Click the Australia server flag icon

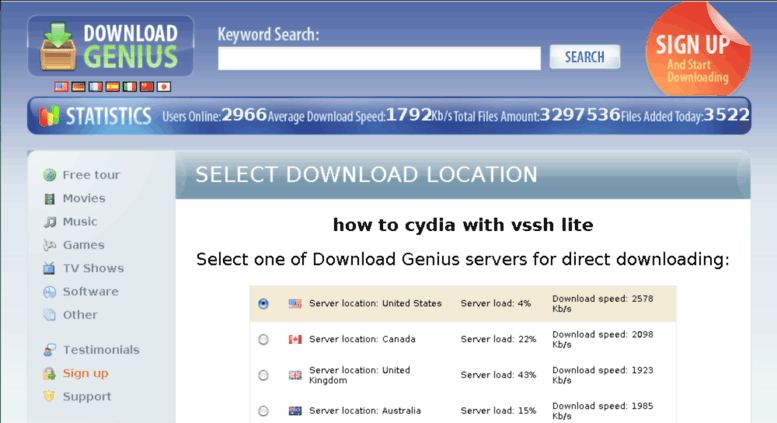pyautogui.click(x=295, y=411)
